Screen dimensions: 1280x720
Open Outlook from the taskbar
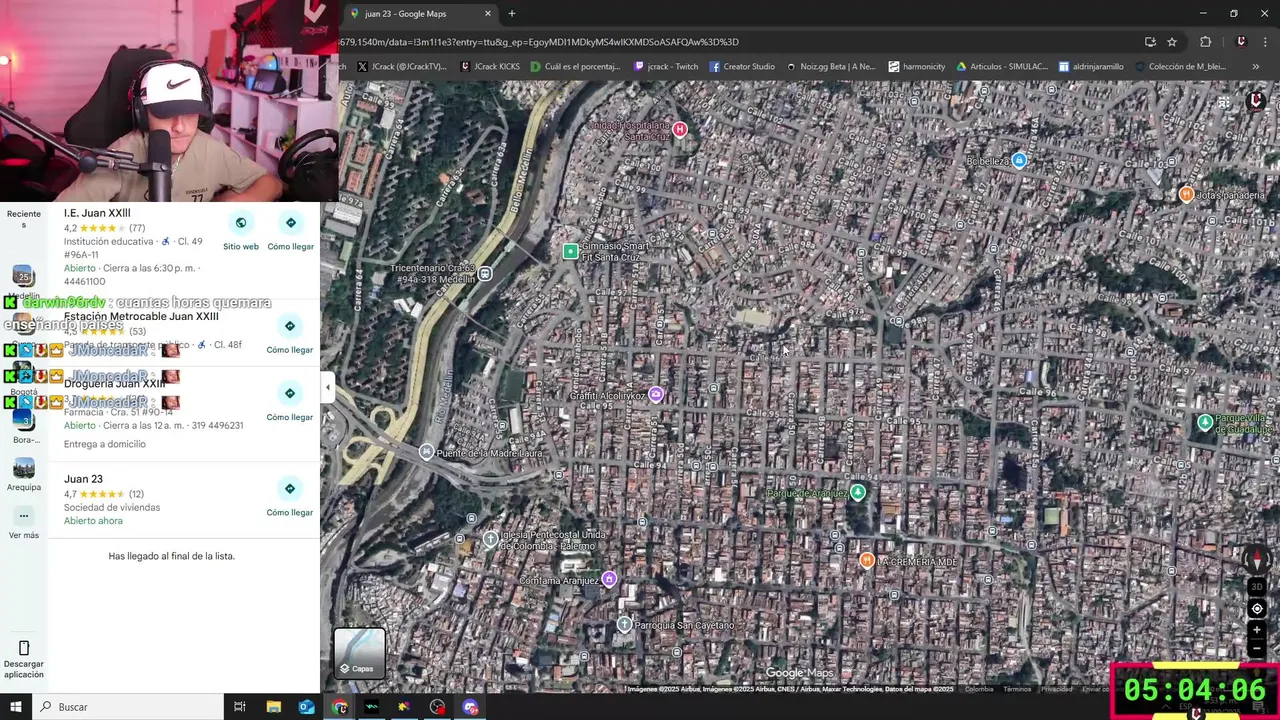click(306, 707)
